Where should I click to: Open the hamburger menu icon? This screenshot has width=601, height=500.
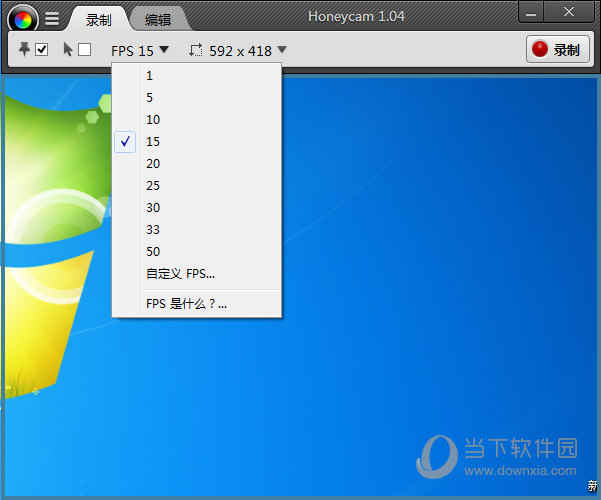click(x=52, y=18)
